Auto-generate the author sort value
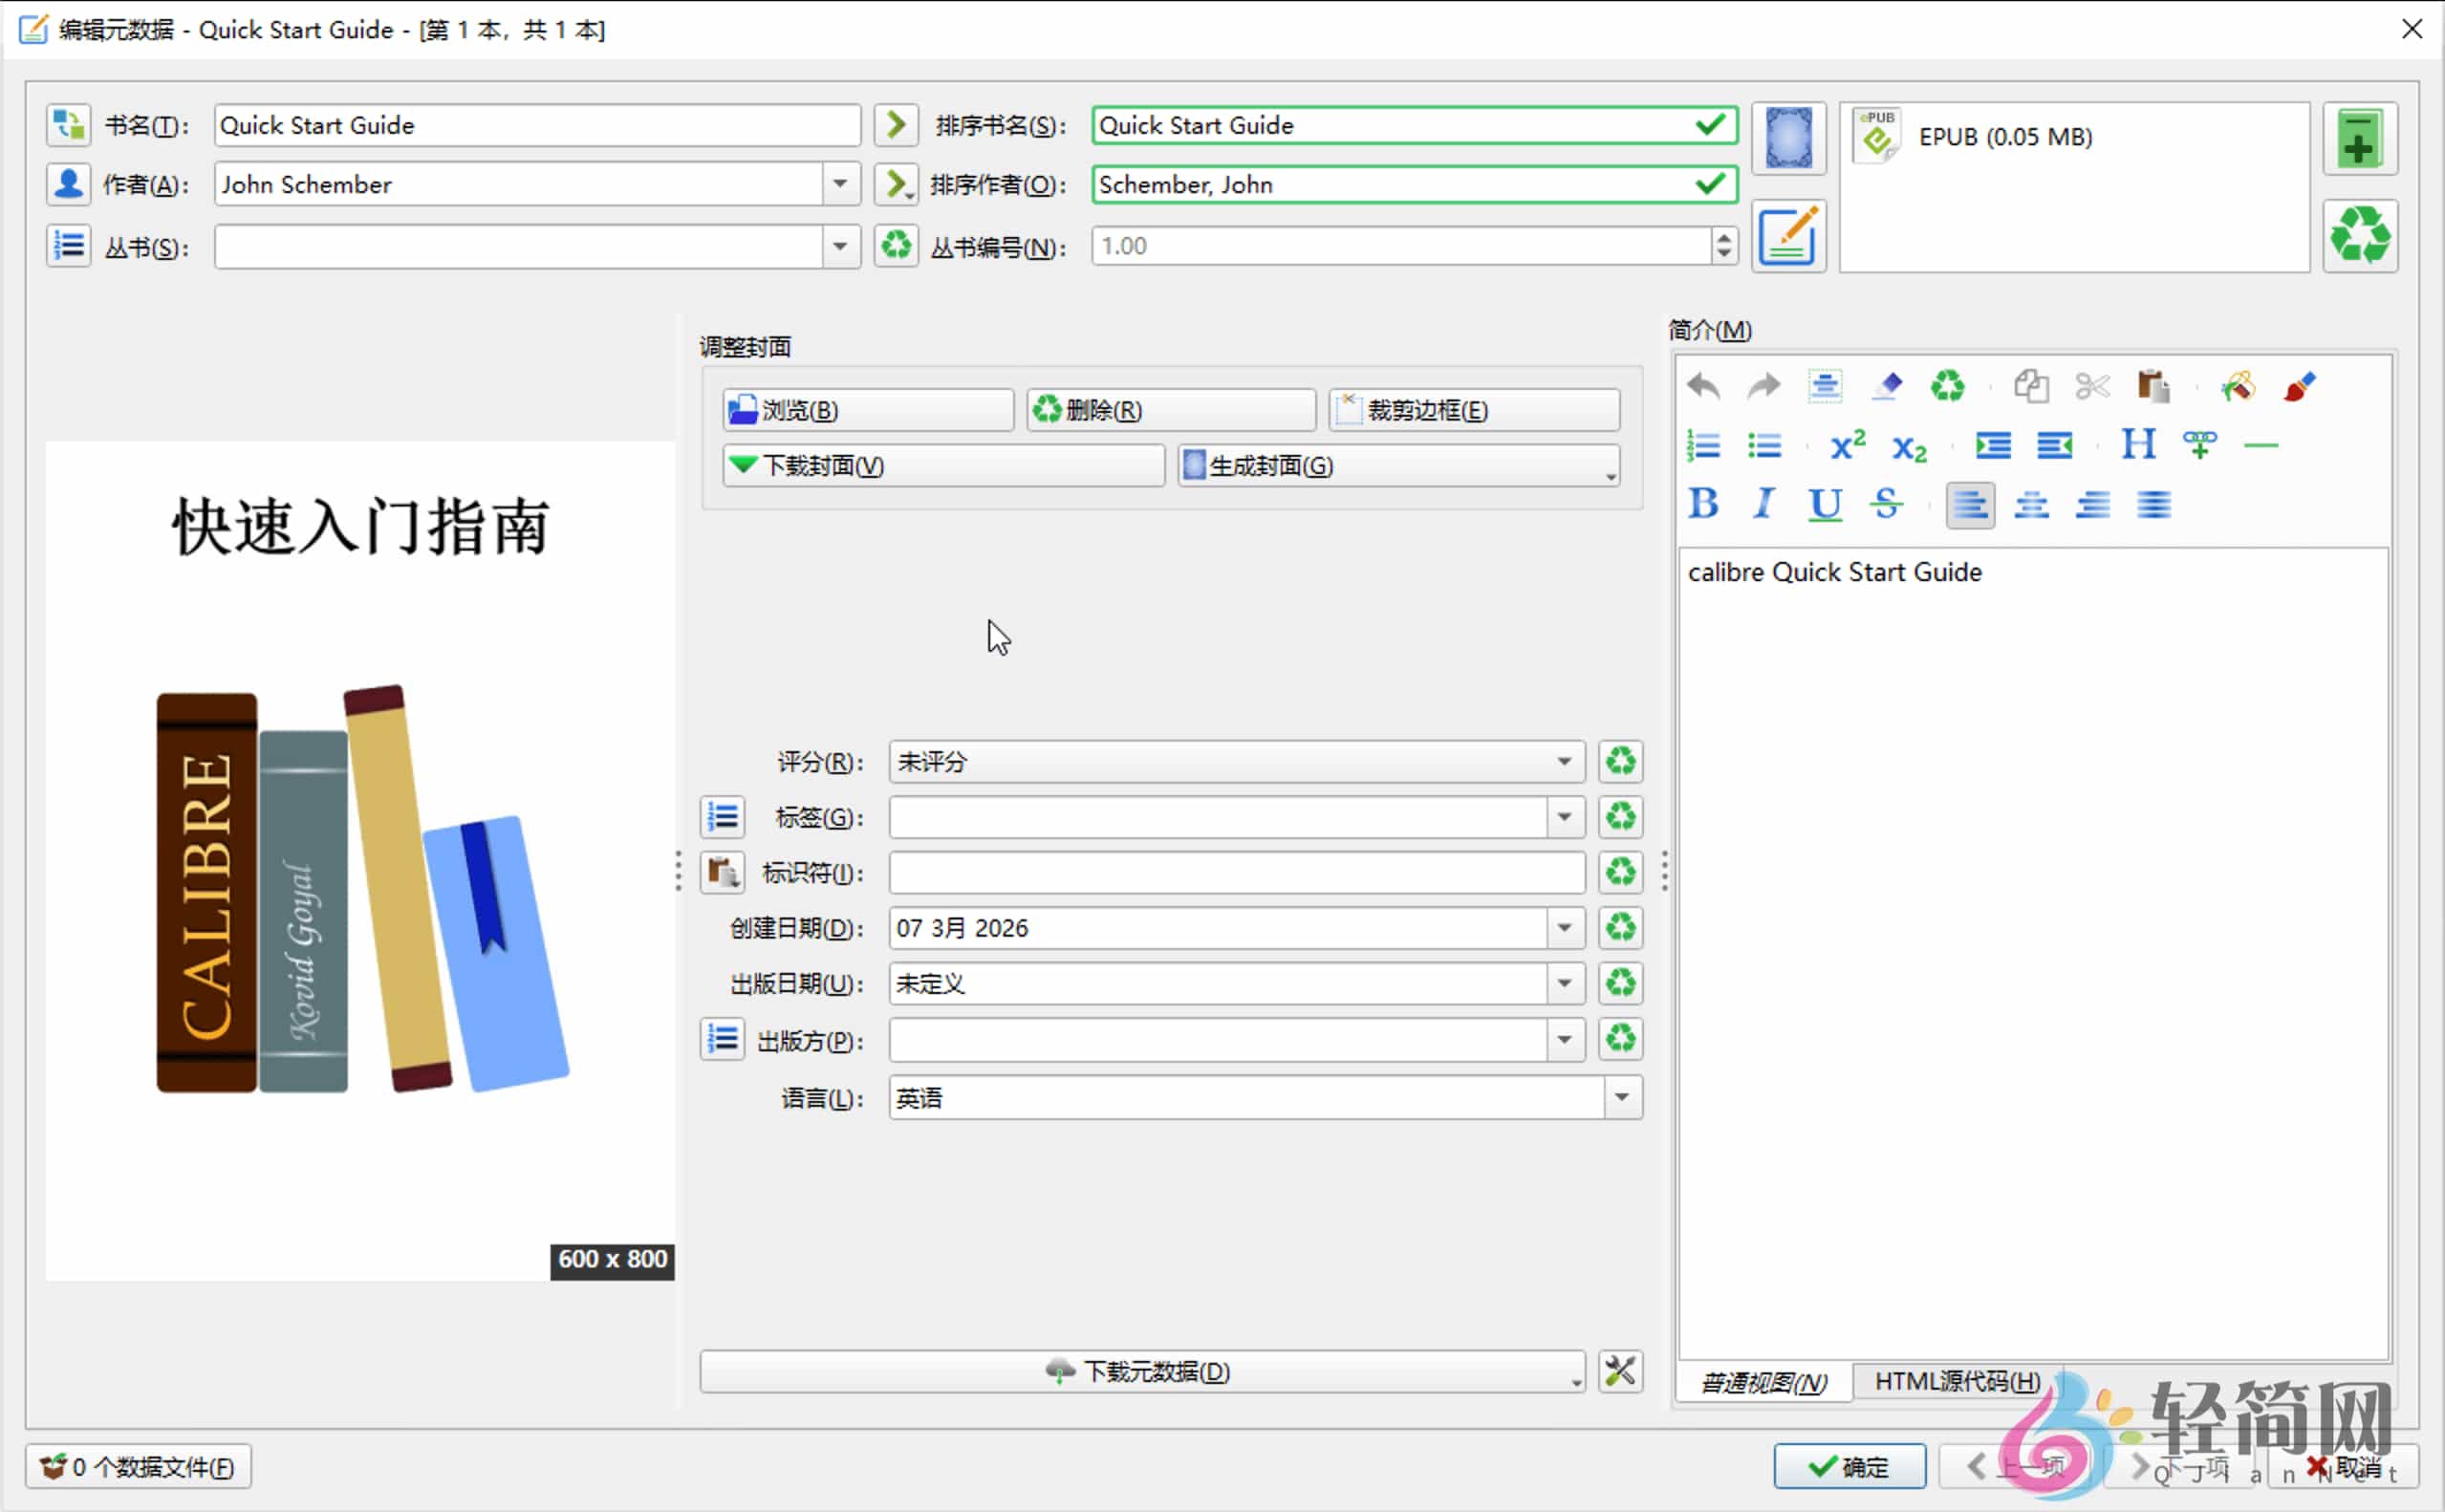 [x=895, y=184]
